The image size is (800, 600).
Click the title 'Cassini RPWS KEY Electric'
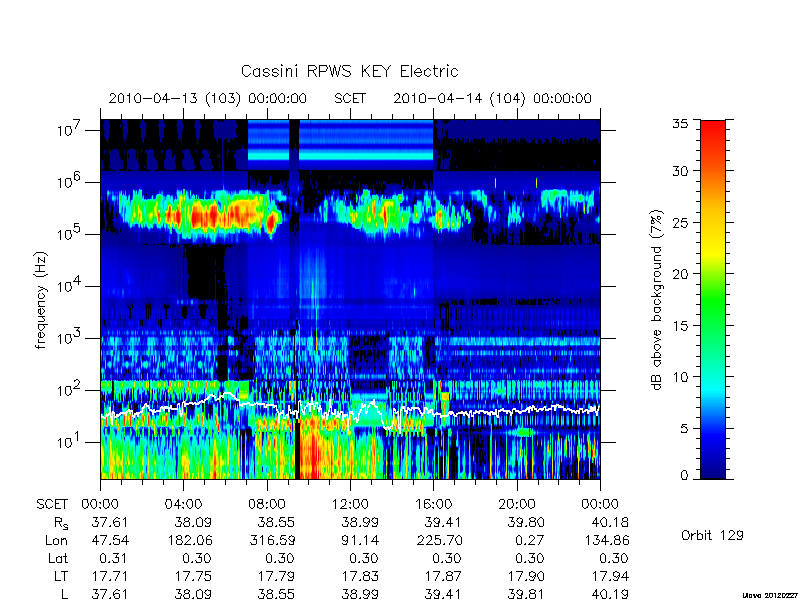pyautogui.click(x=349, y=71)
